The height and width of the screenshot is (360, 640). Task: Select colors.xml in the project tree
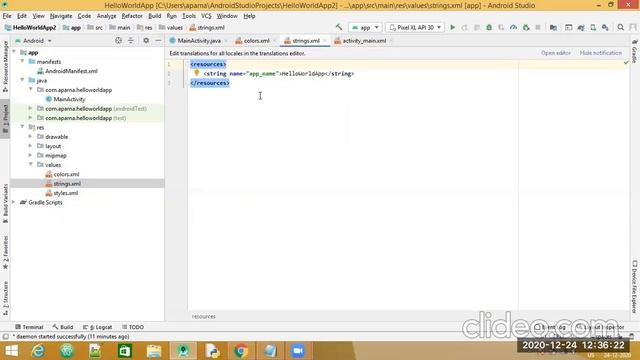[x=67, y=174]
